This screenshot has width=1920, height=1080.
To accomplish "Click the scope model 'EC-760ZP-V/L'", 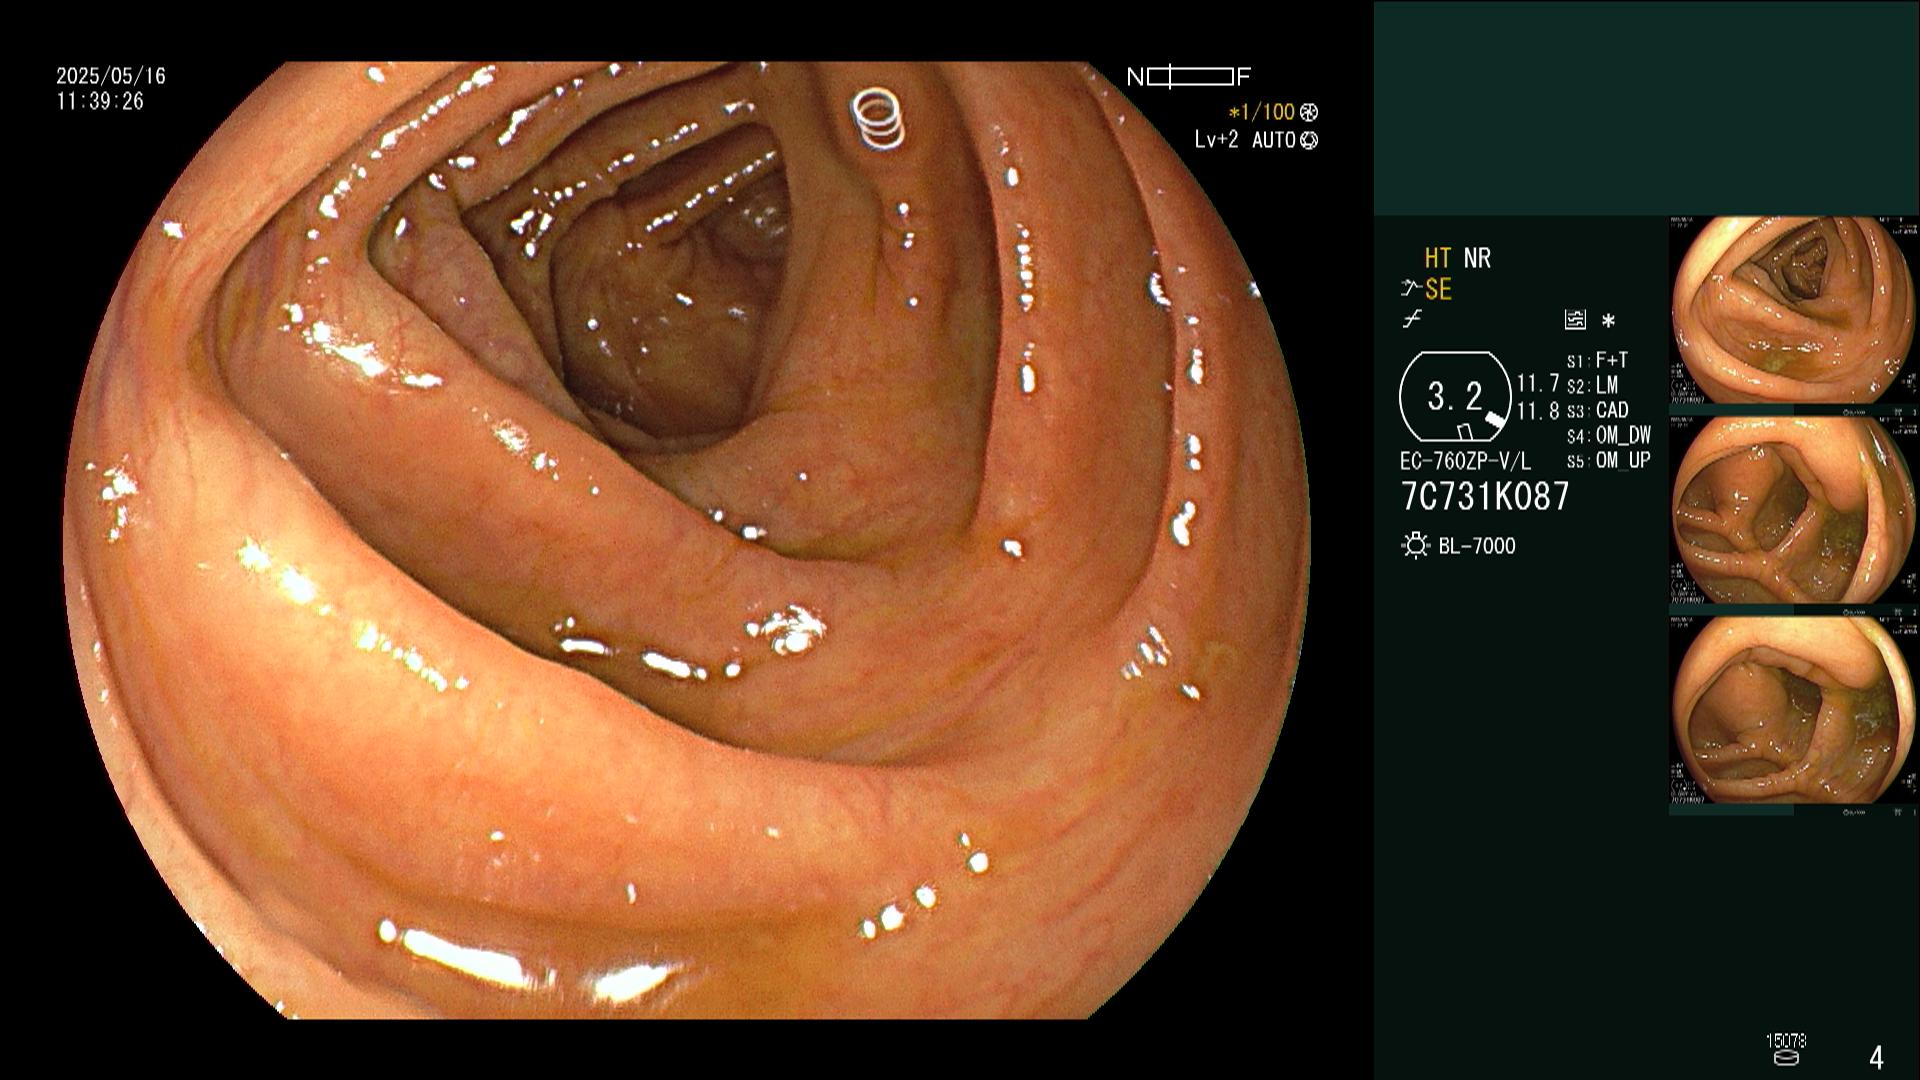I will click(x=1465, y=462).
